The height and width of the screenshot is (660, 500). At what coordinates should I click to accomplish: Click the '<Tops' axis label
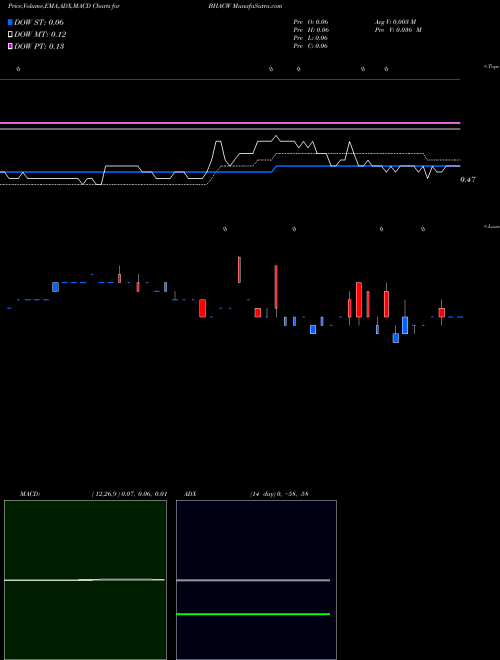tap(492, 67)
